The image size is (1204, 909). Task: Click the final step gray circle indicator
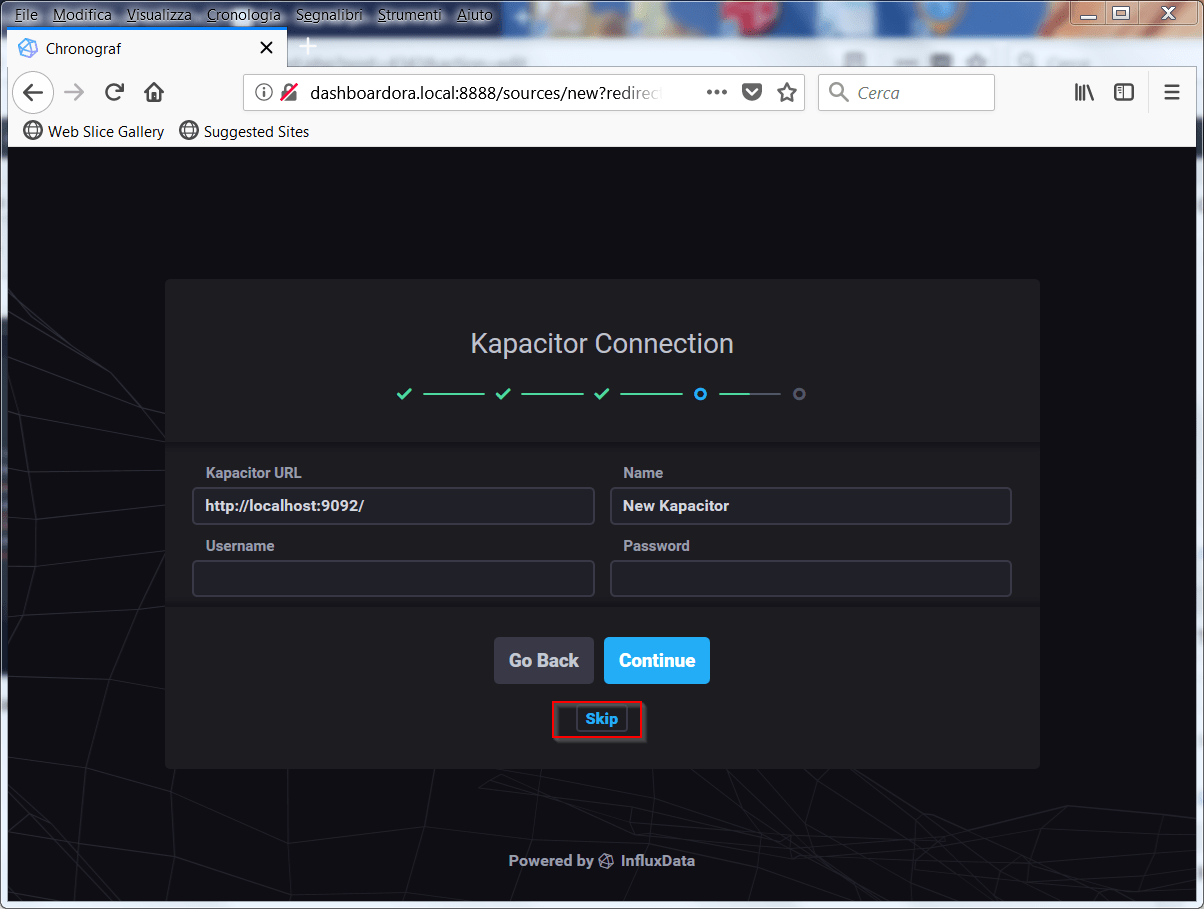(799, 394)
